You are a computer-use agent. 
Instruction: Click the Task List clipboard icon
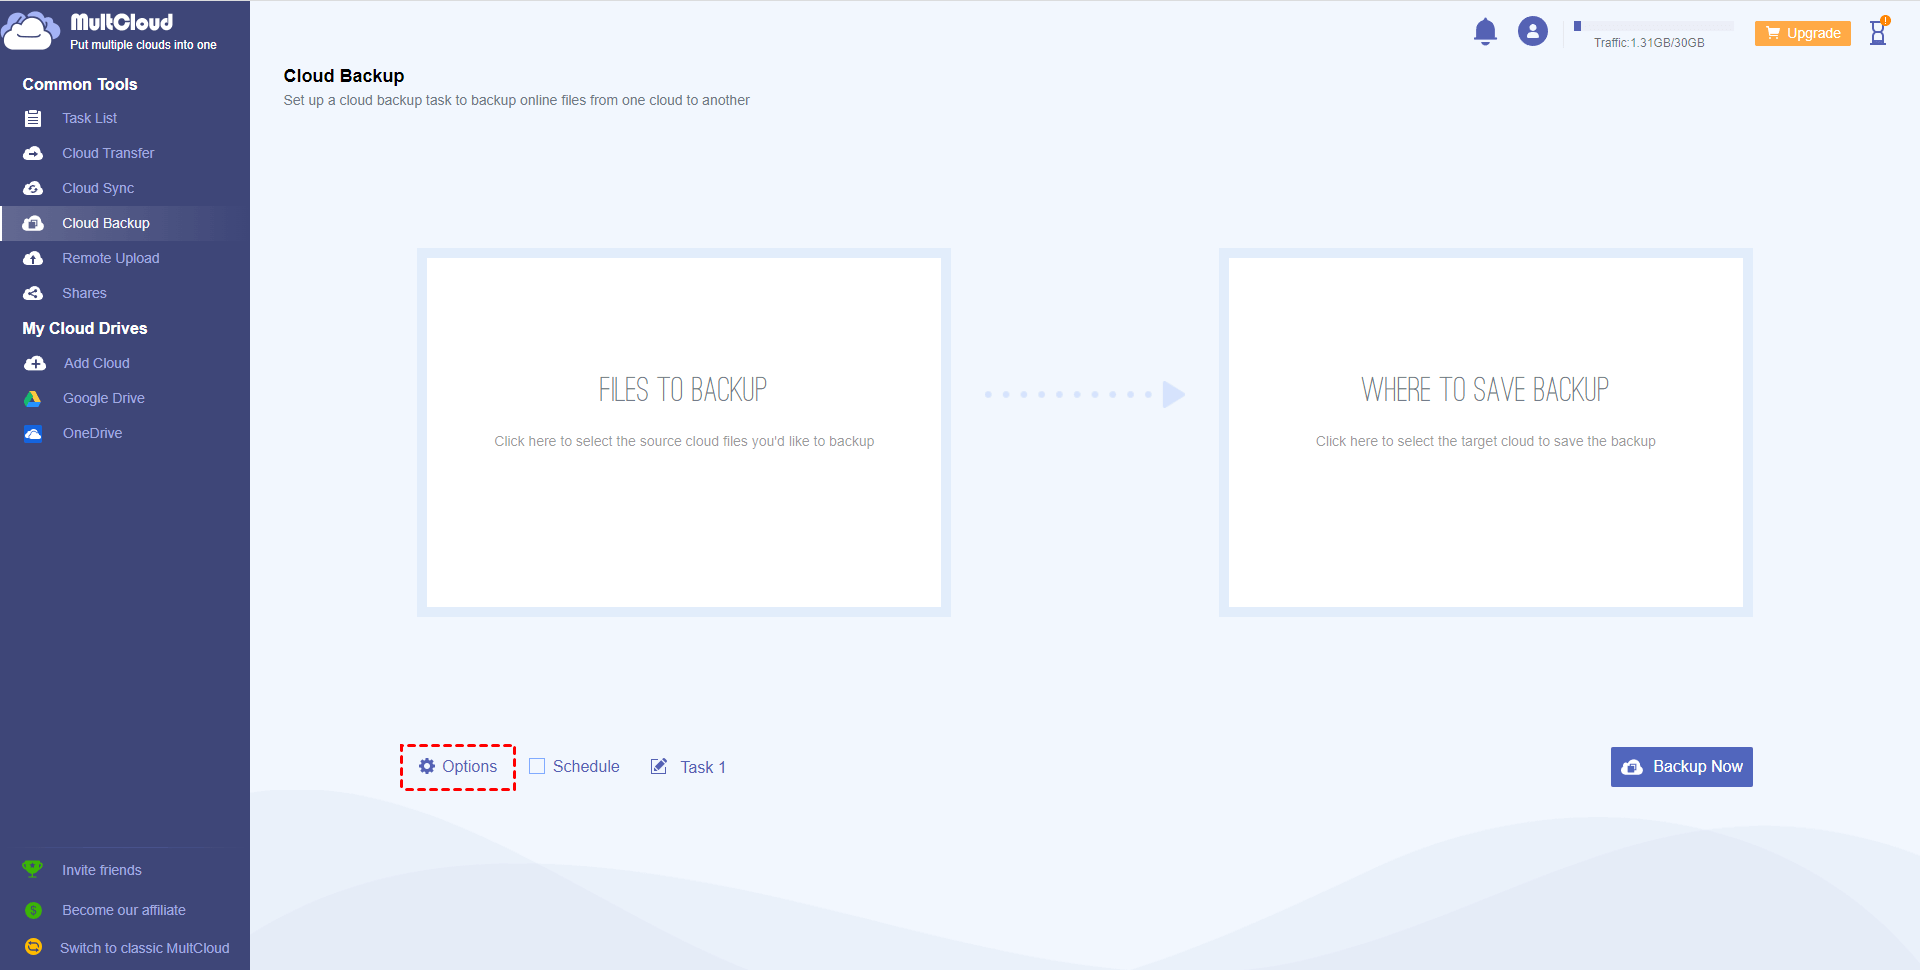click(33, 118)
